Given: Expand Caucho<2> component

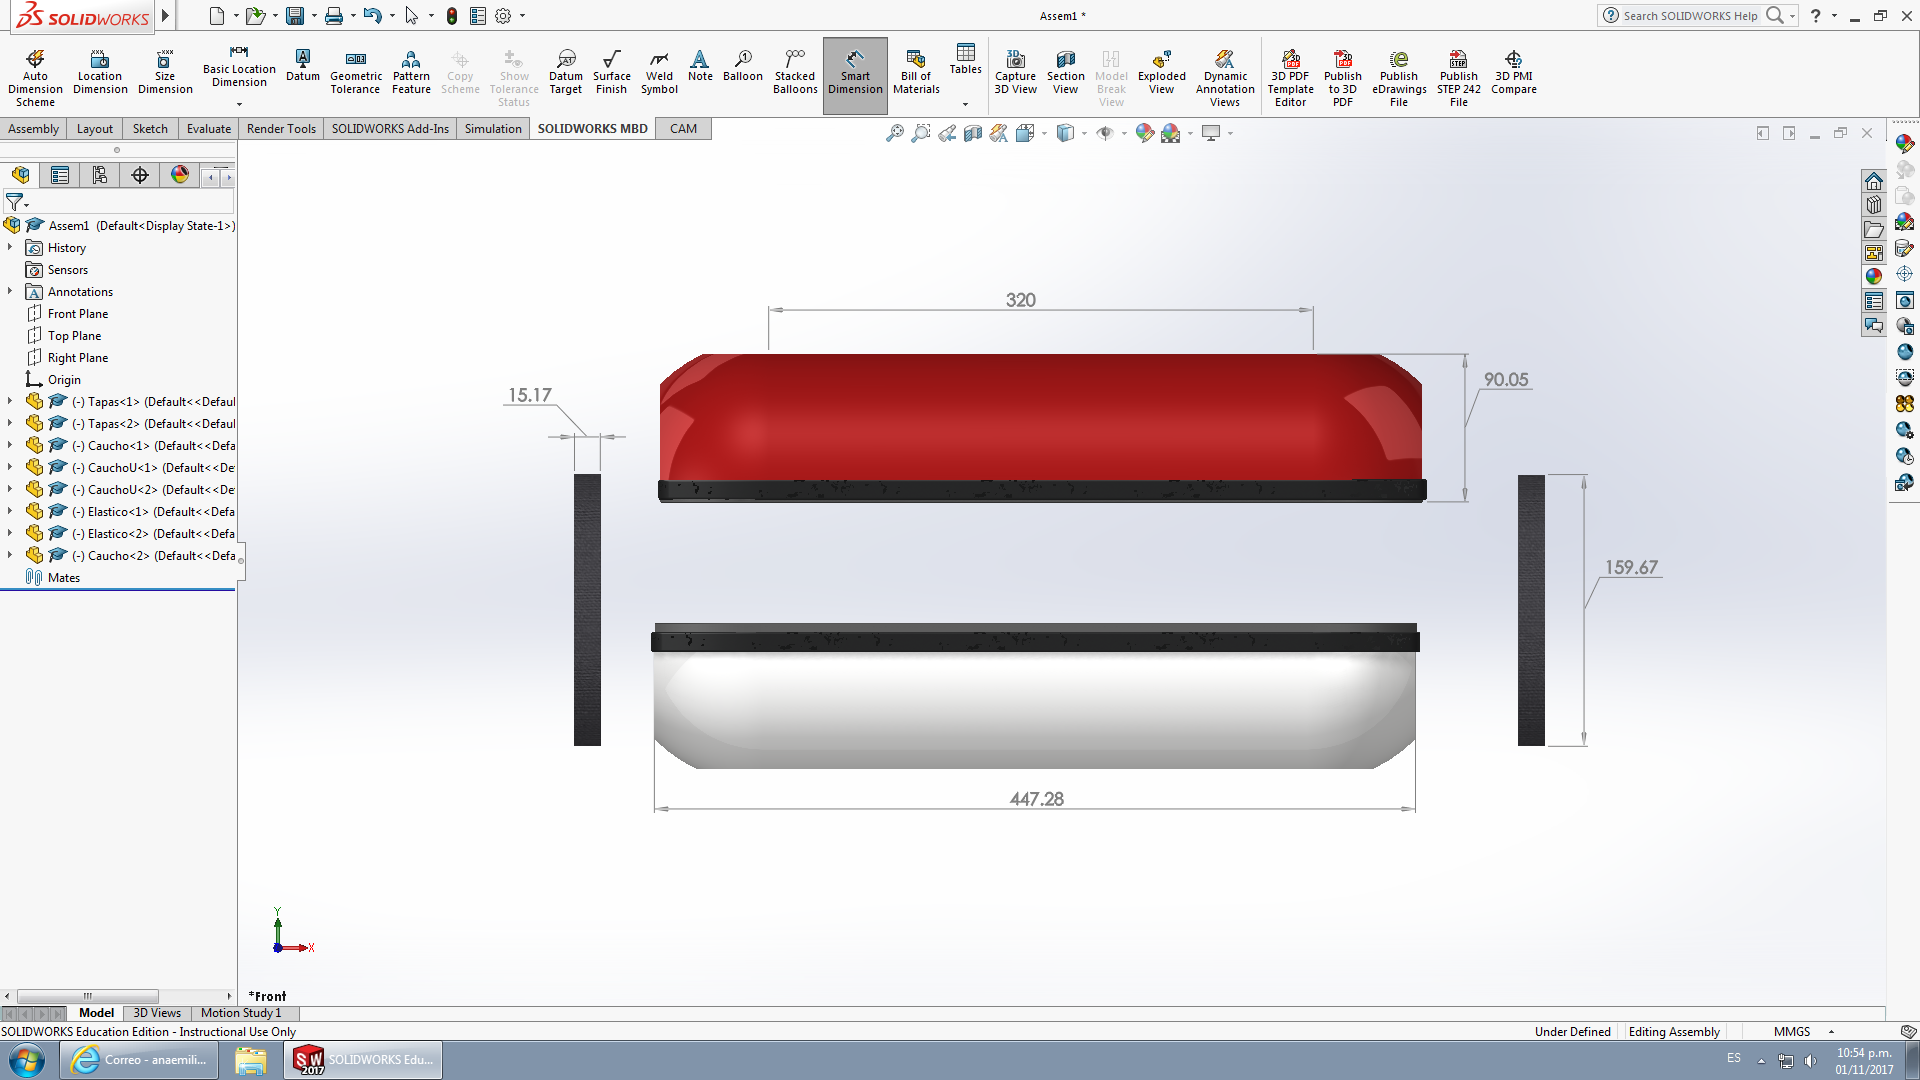Looking at the screenshot, I should (10, 556).
